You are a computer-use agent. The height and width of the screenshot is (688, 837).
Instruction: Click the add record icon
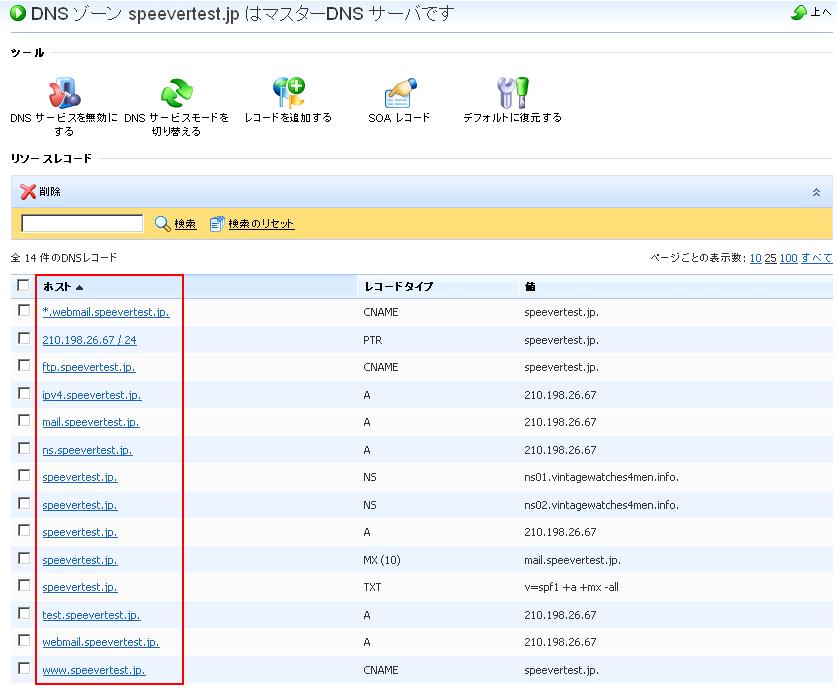(288, 93)
